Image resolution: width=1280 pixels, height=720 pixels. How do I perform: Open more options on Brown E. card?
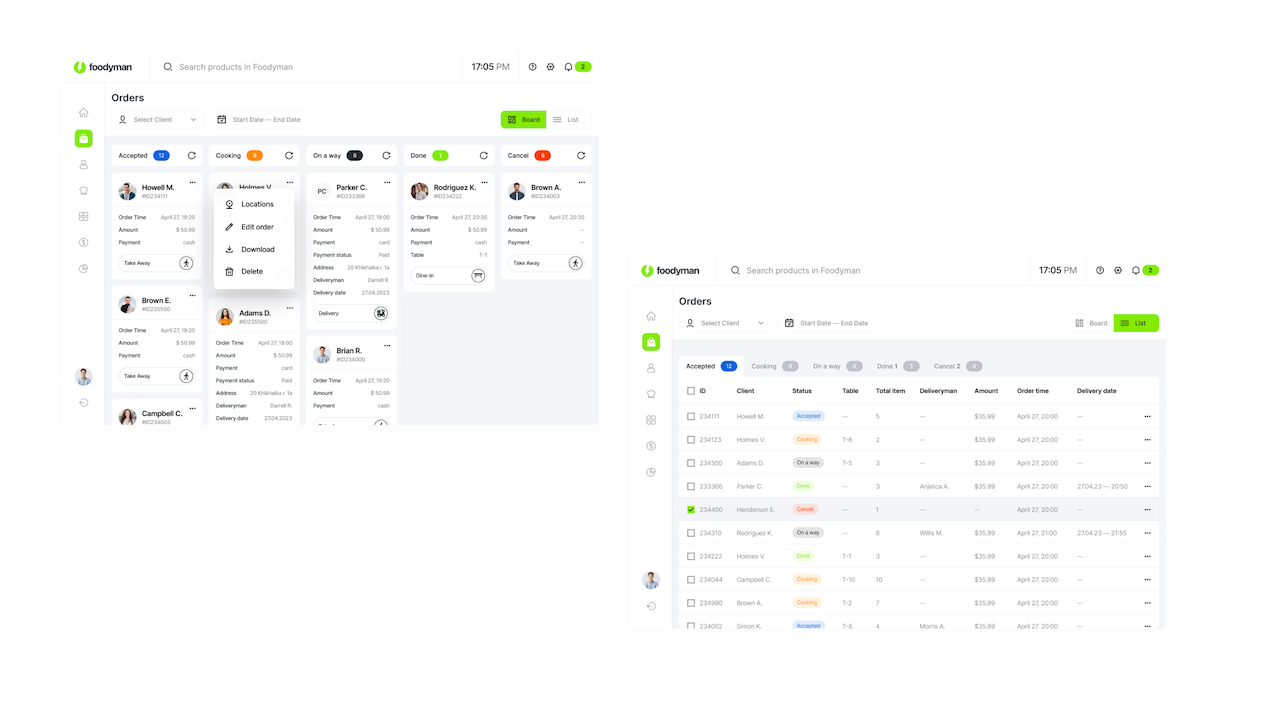[192, 295]
